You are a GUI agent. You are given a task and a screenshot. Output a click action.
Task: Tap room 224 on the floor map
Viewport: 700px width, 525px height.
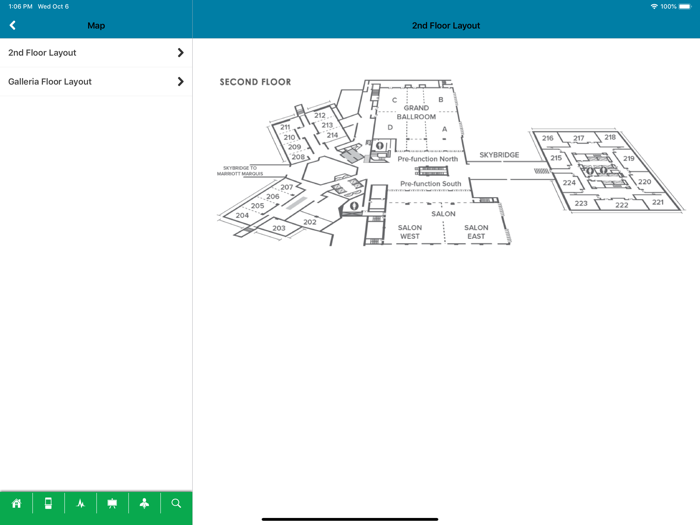point(569,183)
